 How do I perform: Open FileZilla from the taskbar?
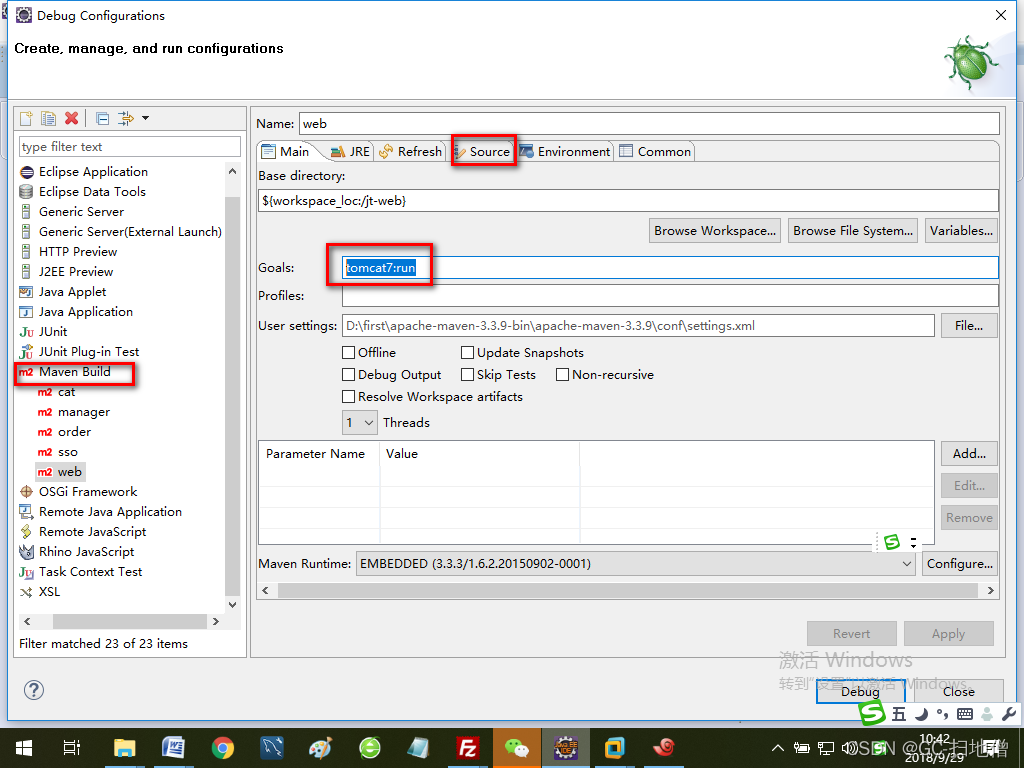point(468,748)
